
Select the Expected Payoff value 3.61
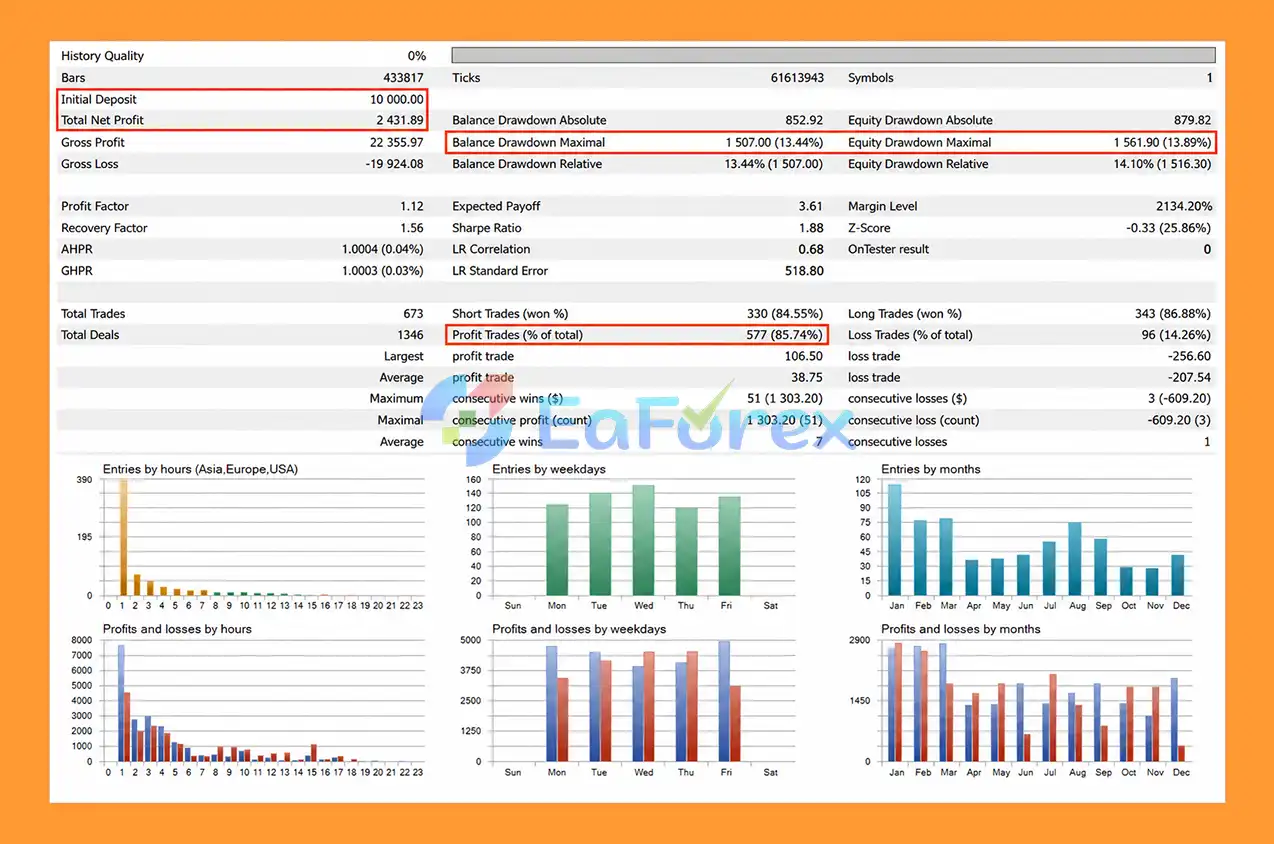811,206
